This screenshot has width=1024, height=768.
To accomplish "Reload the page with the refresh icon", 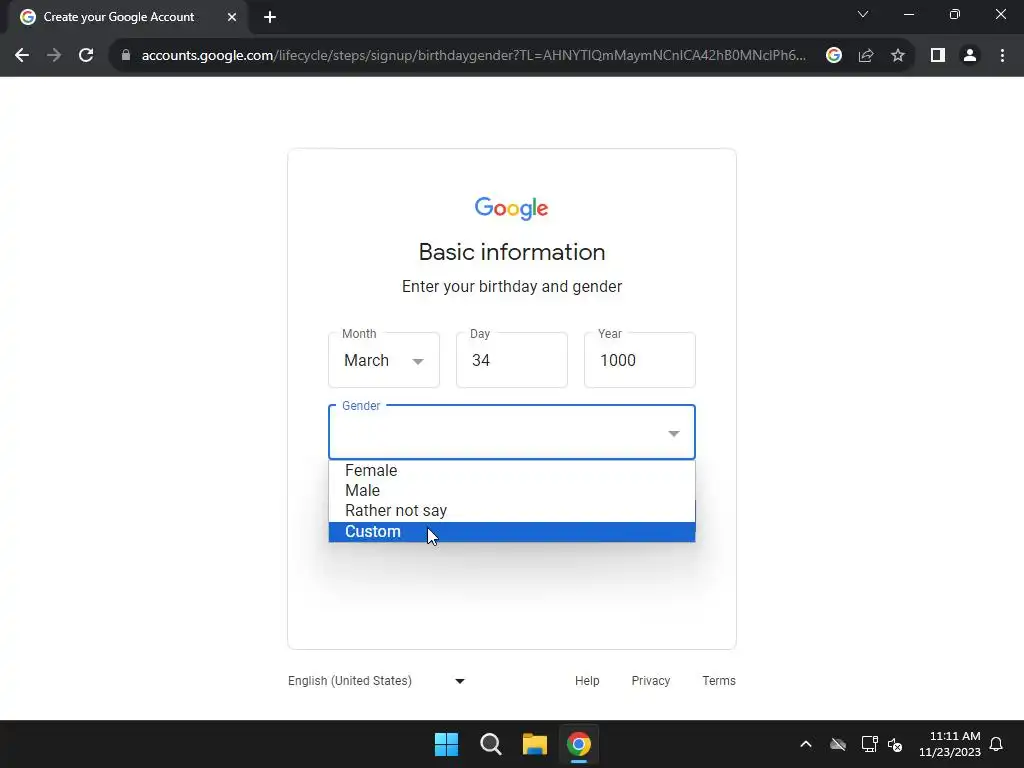I will [x=86, y=56].
